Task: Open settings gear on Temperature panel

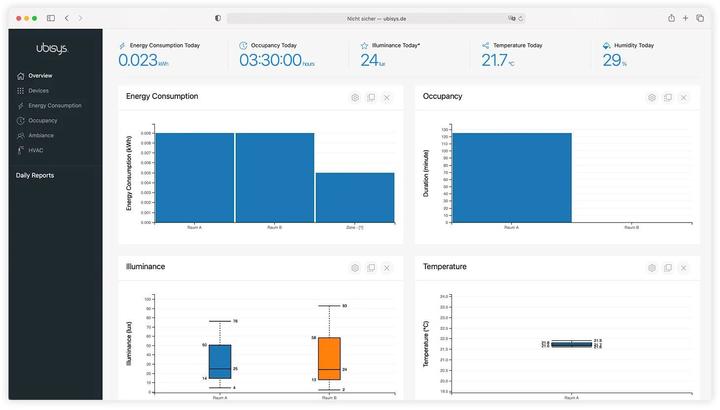Action: [x=652, y=268]
